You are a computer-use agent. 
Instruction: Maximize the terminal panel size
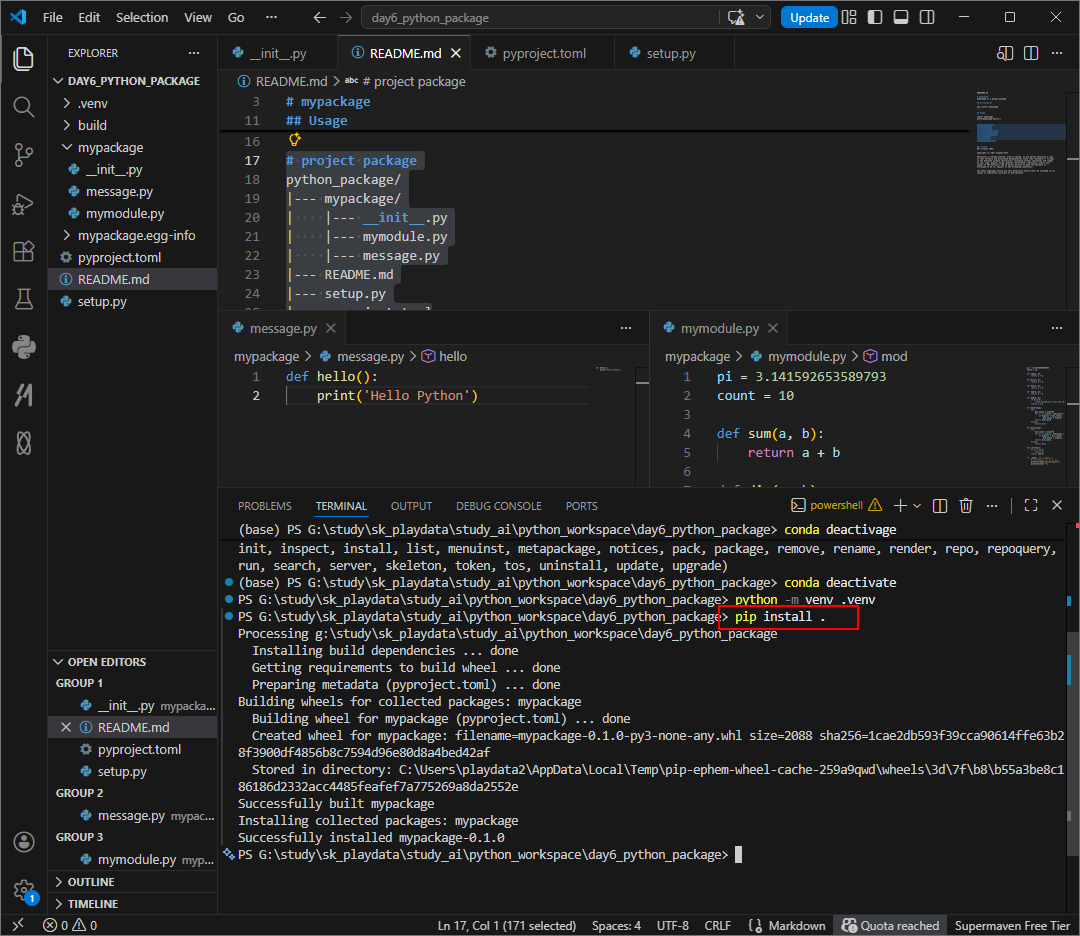(1031, 506)
